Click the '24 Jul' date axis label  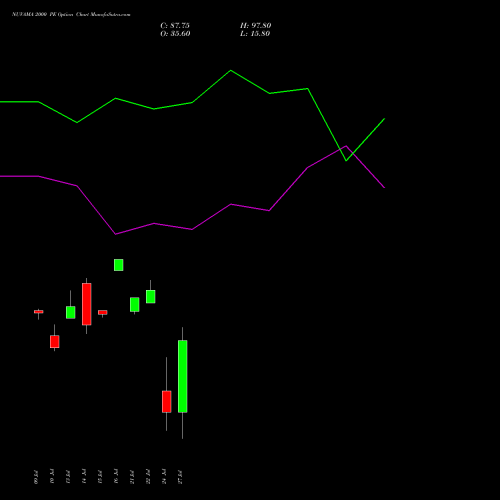tap(164, 477)
